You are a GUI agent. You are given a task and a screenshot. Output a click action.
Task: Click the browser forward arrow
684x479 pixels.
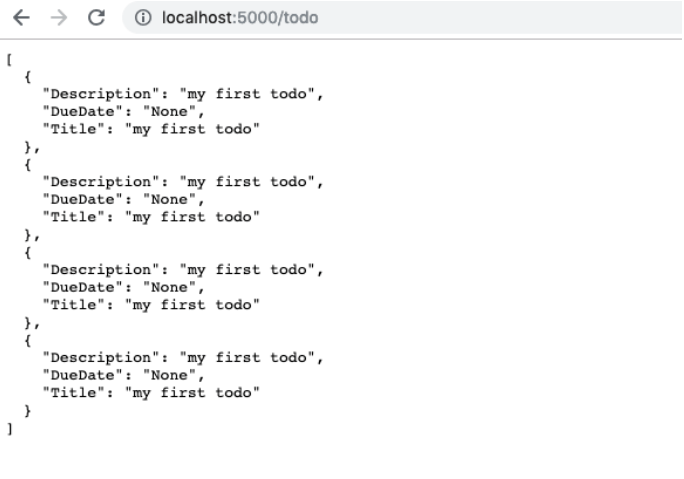[x=58, y=18]
